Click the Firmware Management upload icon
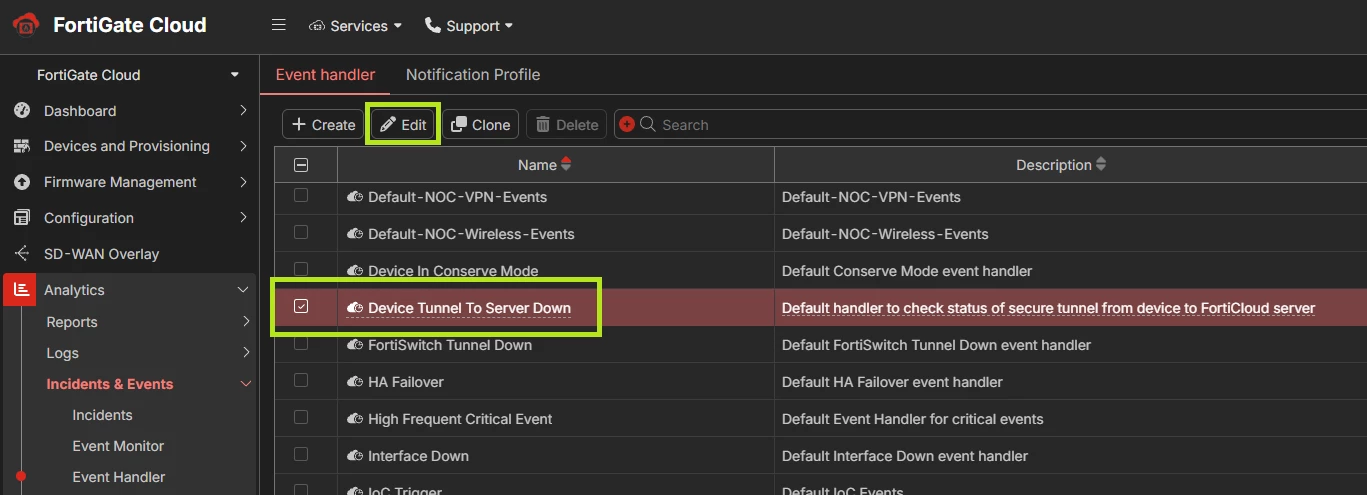This screenshot has width=1367, height=495. pos(21,182)
